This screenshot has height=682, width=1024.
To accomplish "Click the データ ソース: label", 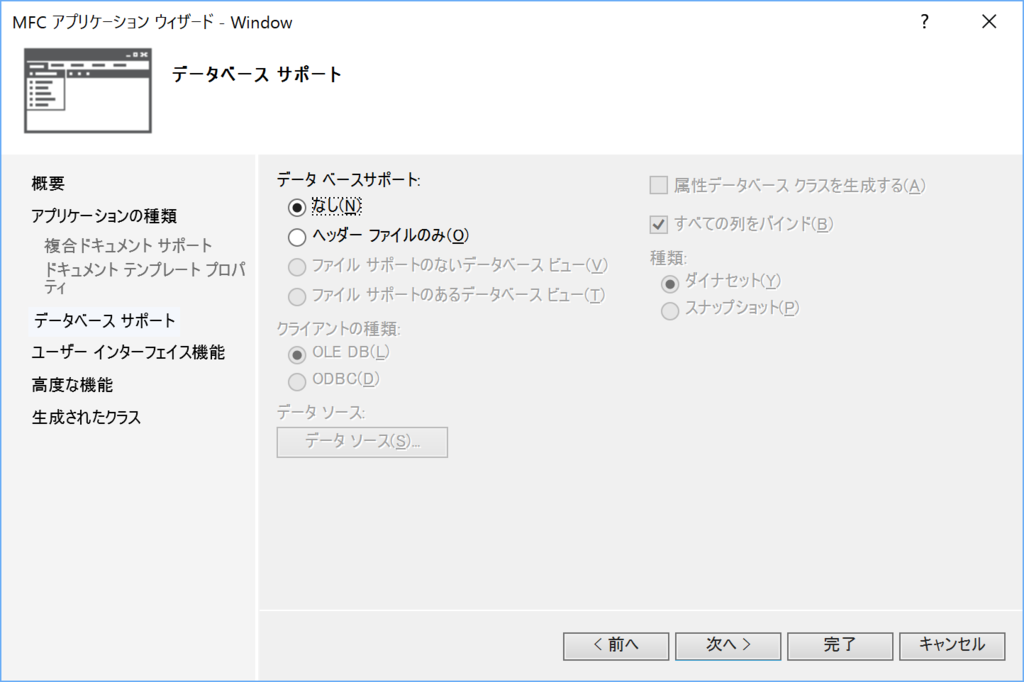I will [x=321, y=412].
